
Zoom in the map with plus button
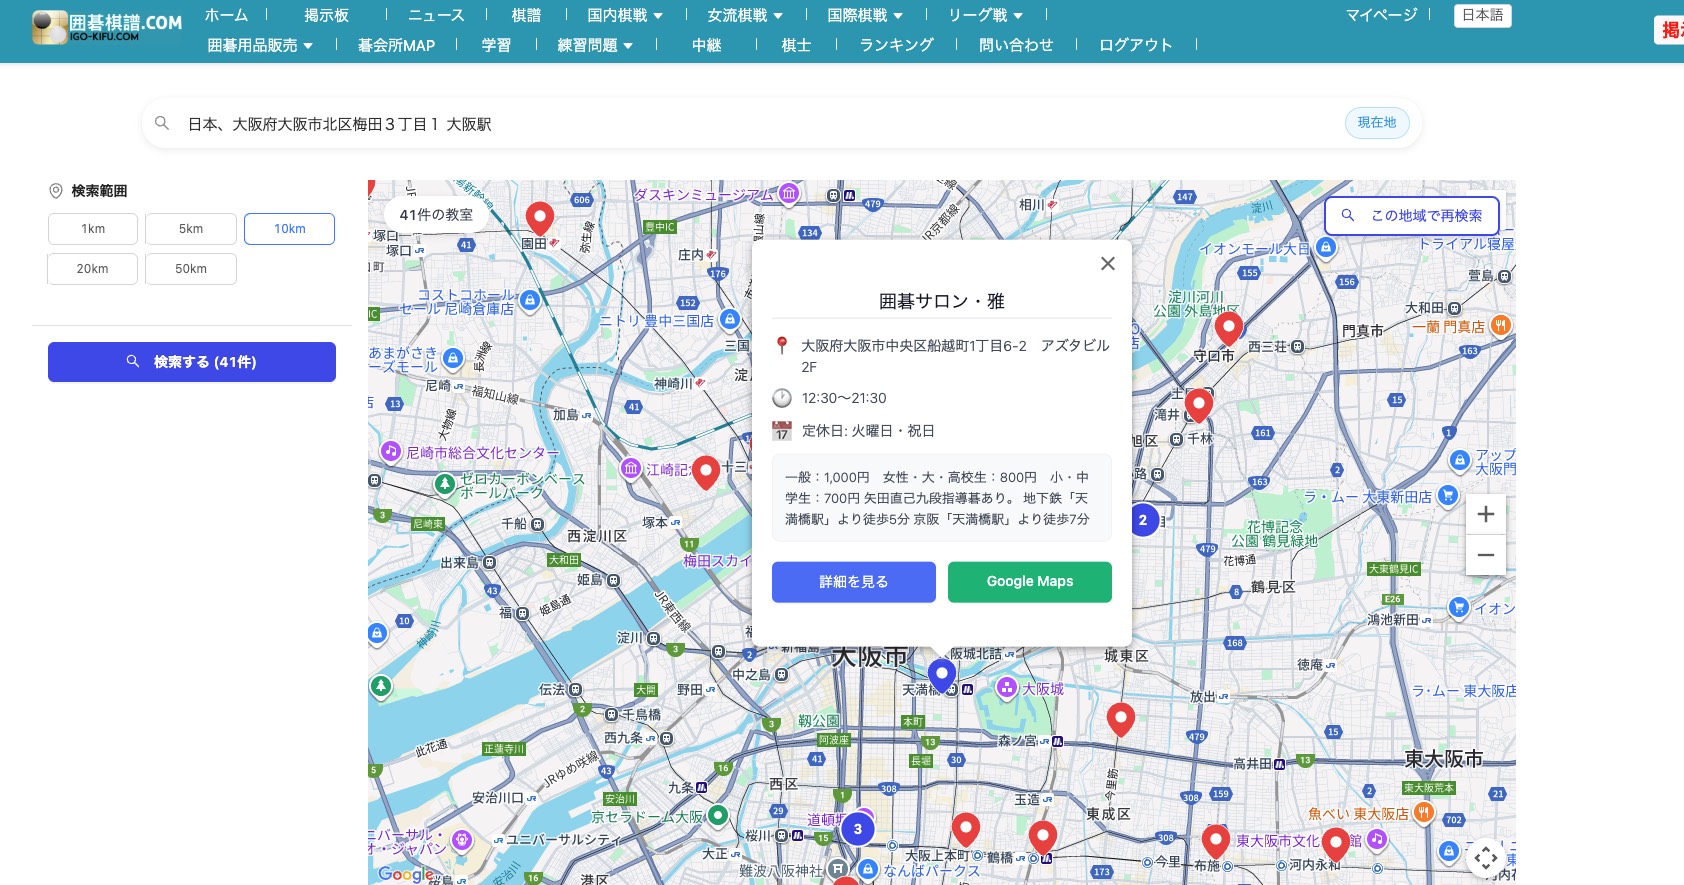coord(1486,514)
